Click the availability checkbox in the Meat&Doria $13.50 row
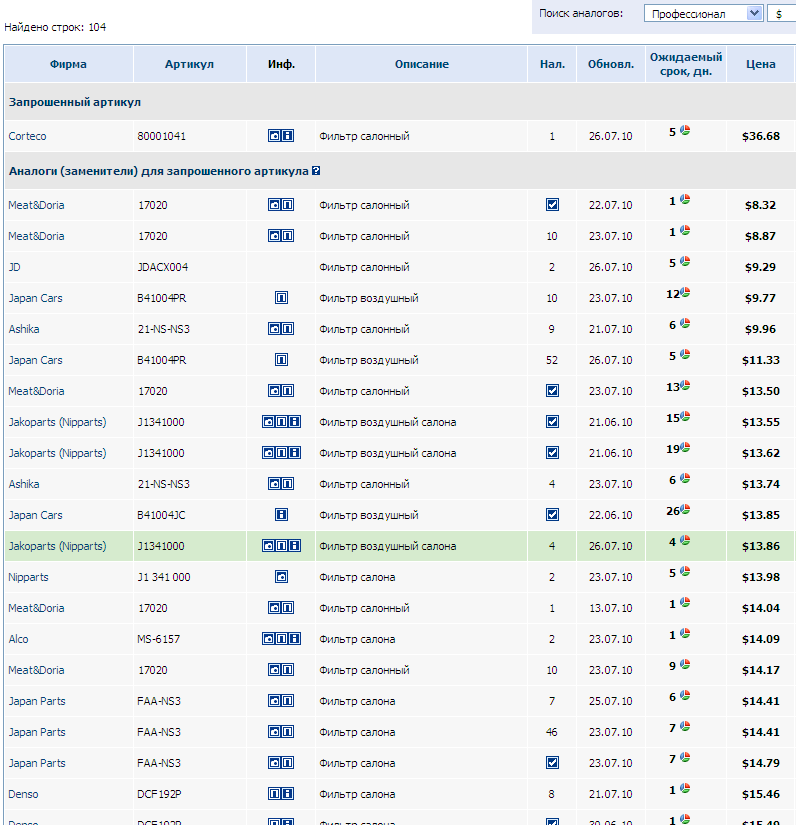The height and width of the screenshot is (825, 796). pos(552,391)
